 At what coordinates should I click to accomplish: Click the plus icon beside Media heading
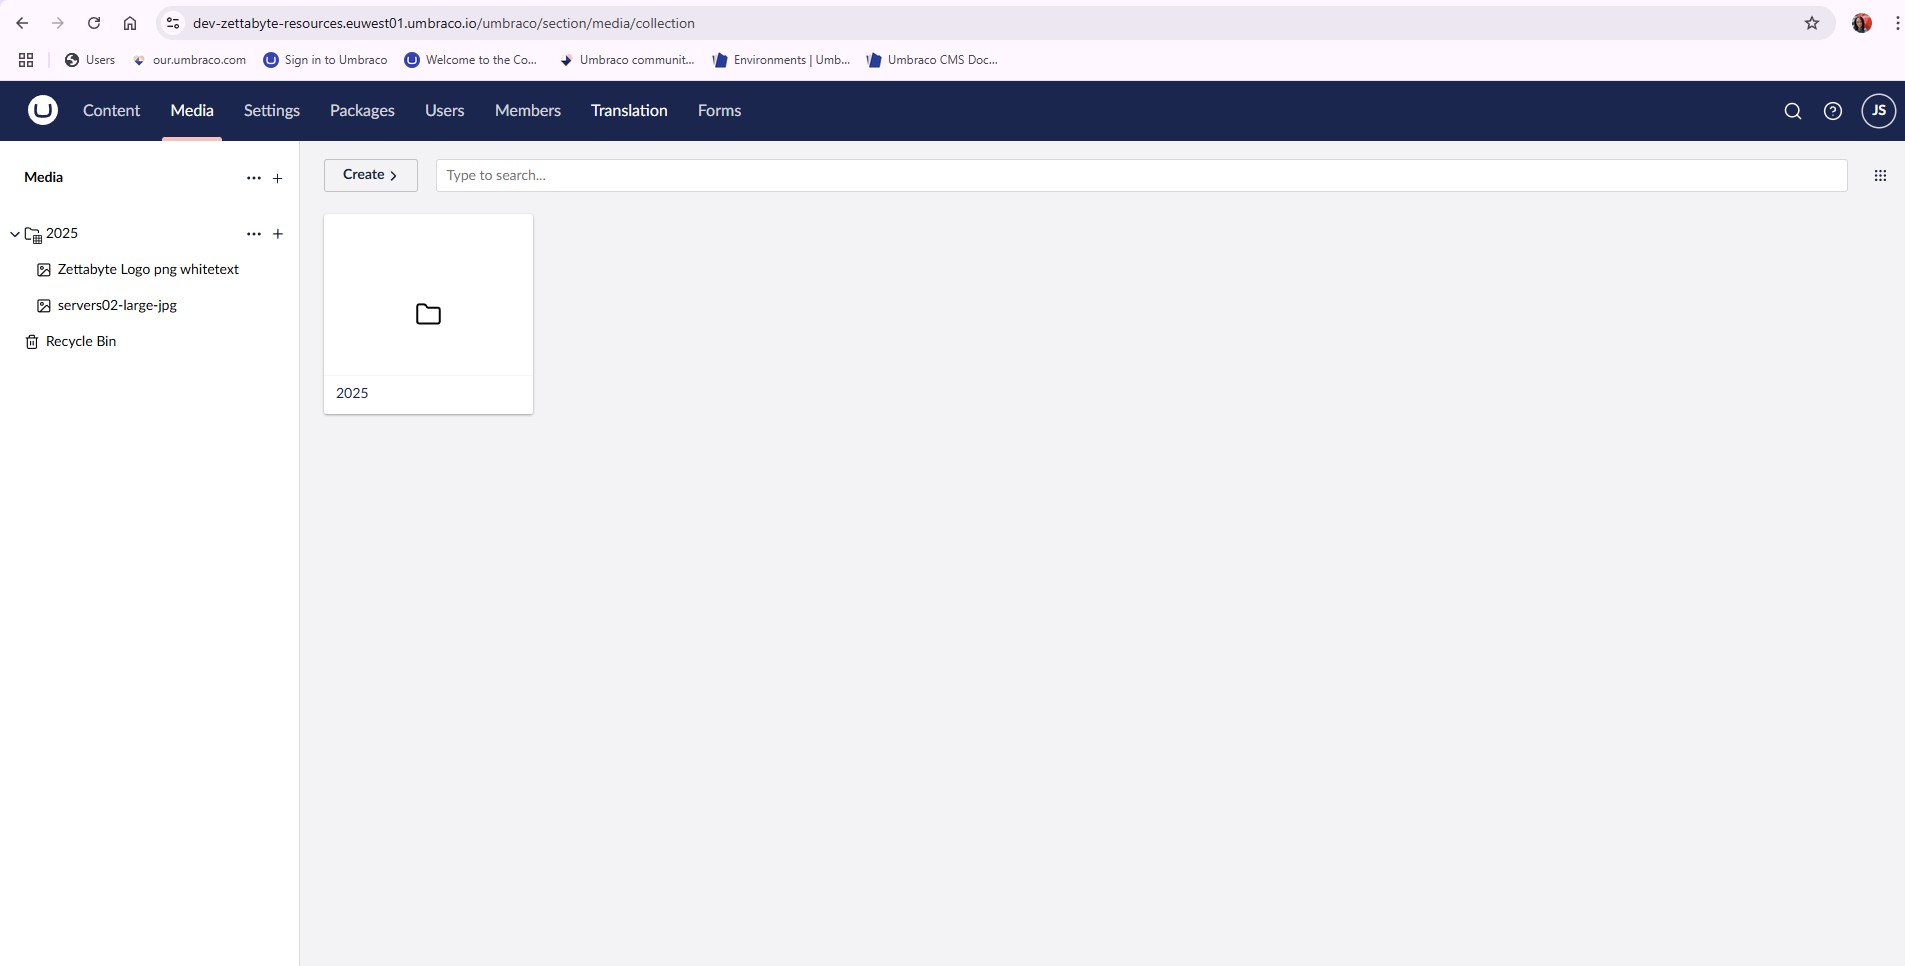pos(278,178)
